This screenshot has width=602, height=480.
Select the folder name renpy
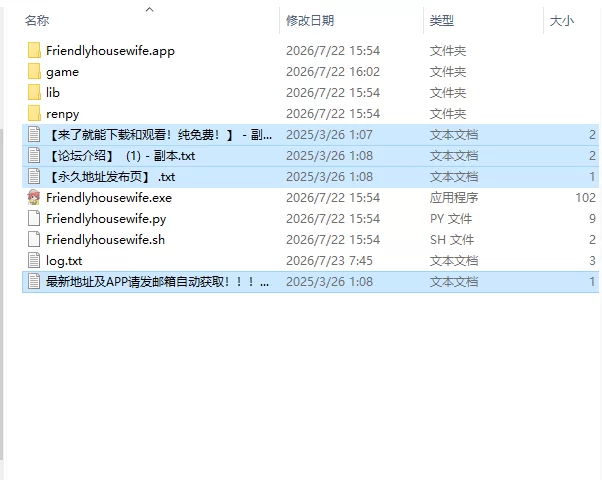[x=63, y=114]
